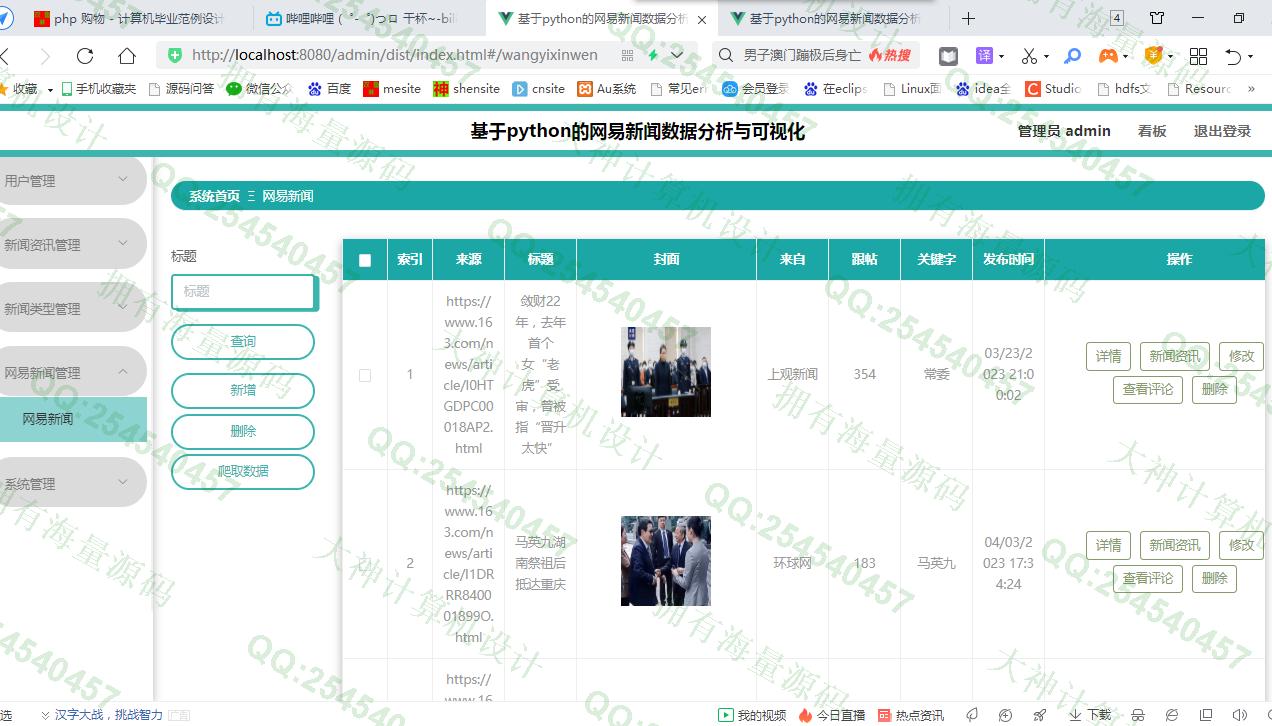Click the reading mode toolbar icon
Viewport: 1272px width, 726px height.
[x=947, y=56]
